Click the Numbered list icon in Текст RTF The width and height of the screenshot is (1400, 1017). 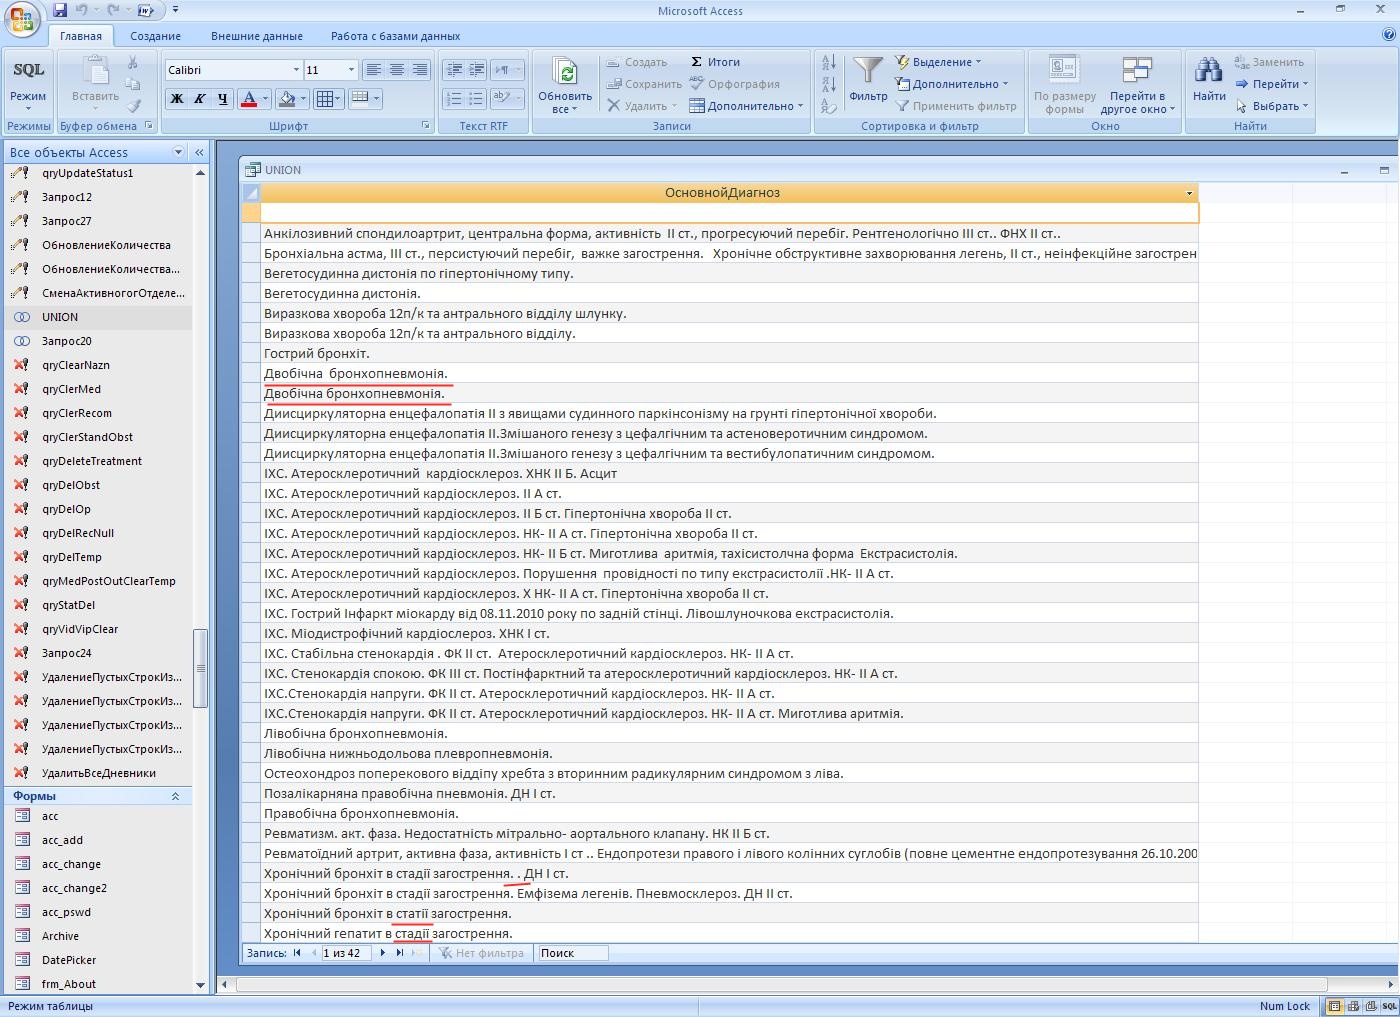(453, 98)
